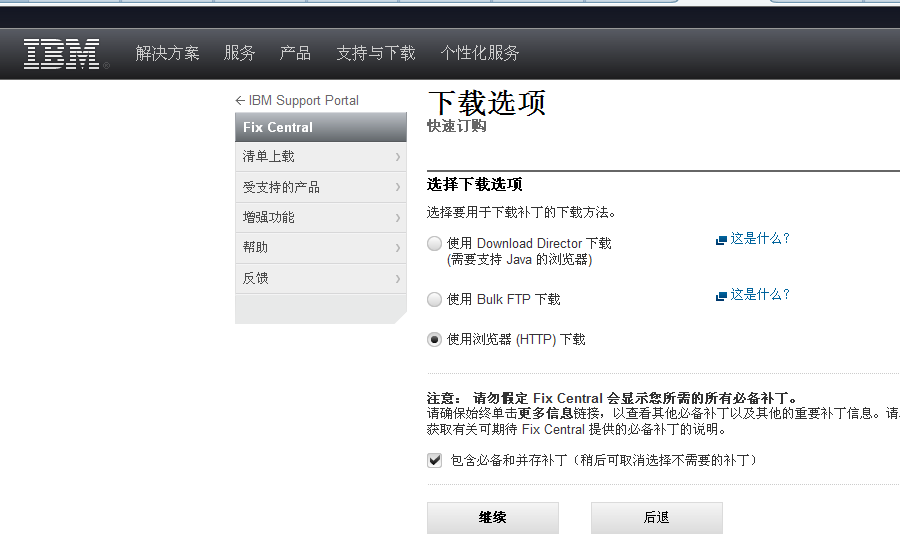This screenshot has height=556, width=900.
Task: Open 帮助 in the sidebar
Action: pos(321,248)
